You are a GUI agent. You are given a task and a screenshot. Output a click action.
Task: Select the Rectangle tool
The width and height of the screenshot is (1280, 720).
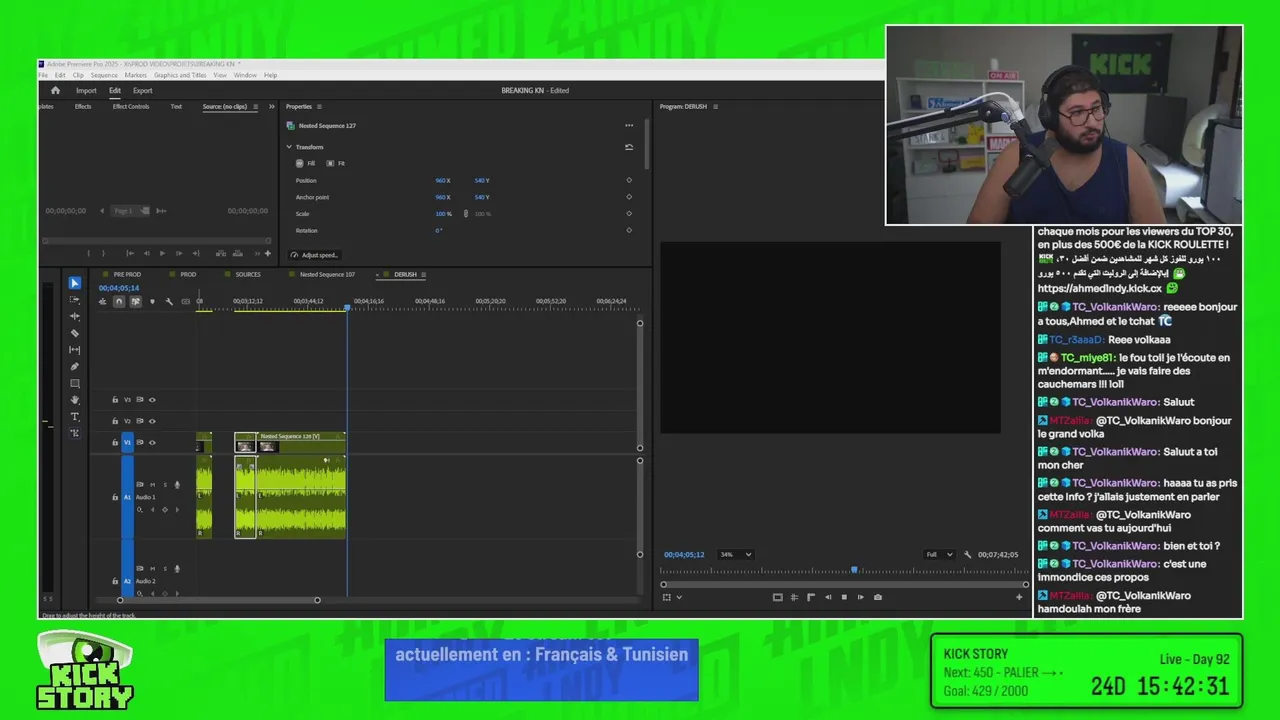click(74, 383)
